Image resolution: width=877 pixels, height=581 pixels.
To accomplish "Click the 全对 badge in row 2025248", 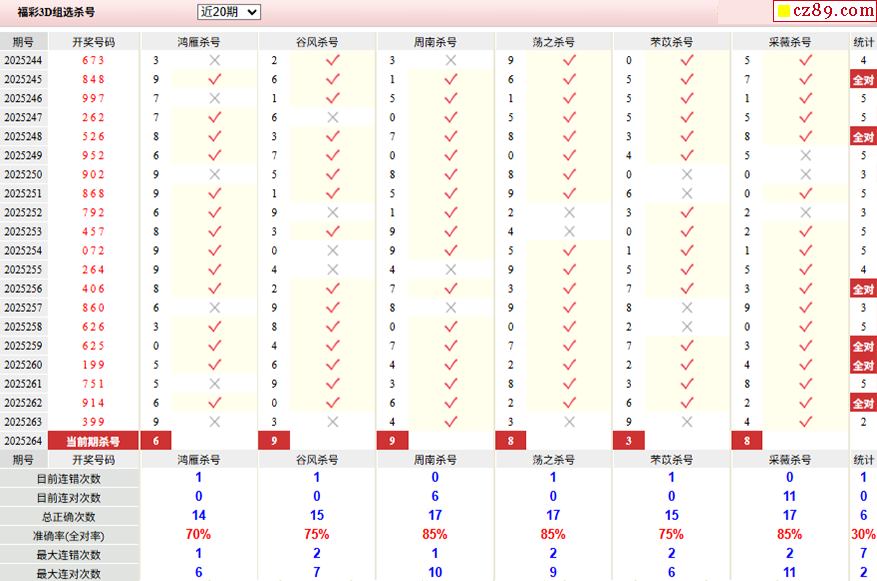I will click(x=863, y=136).
